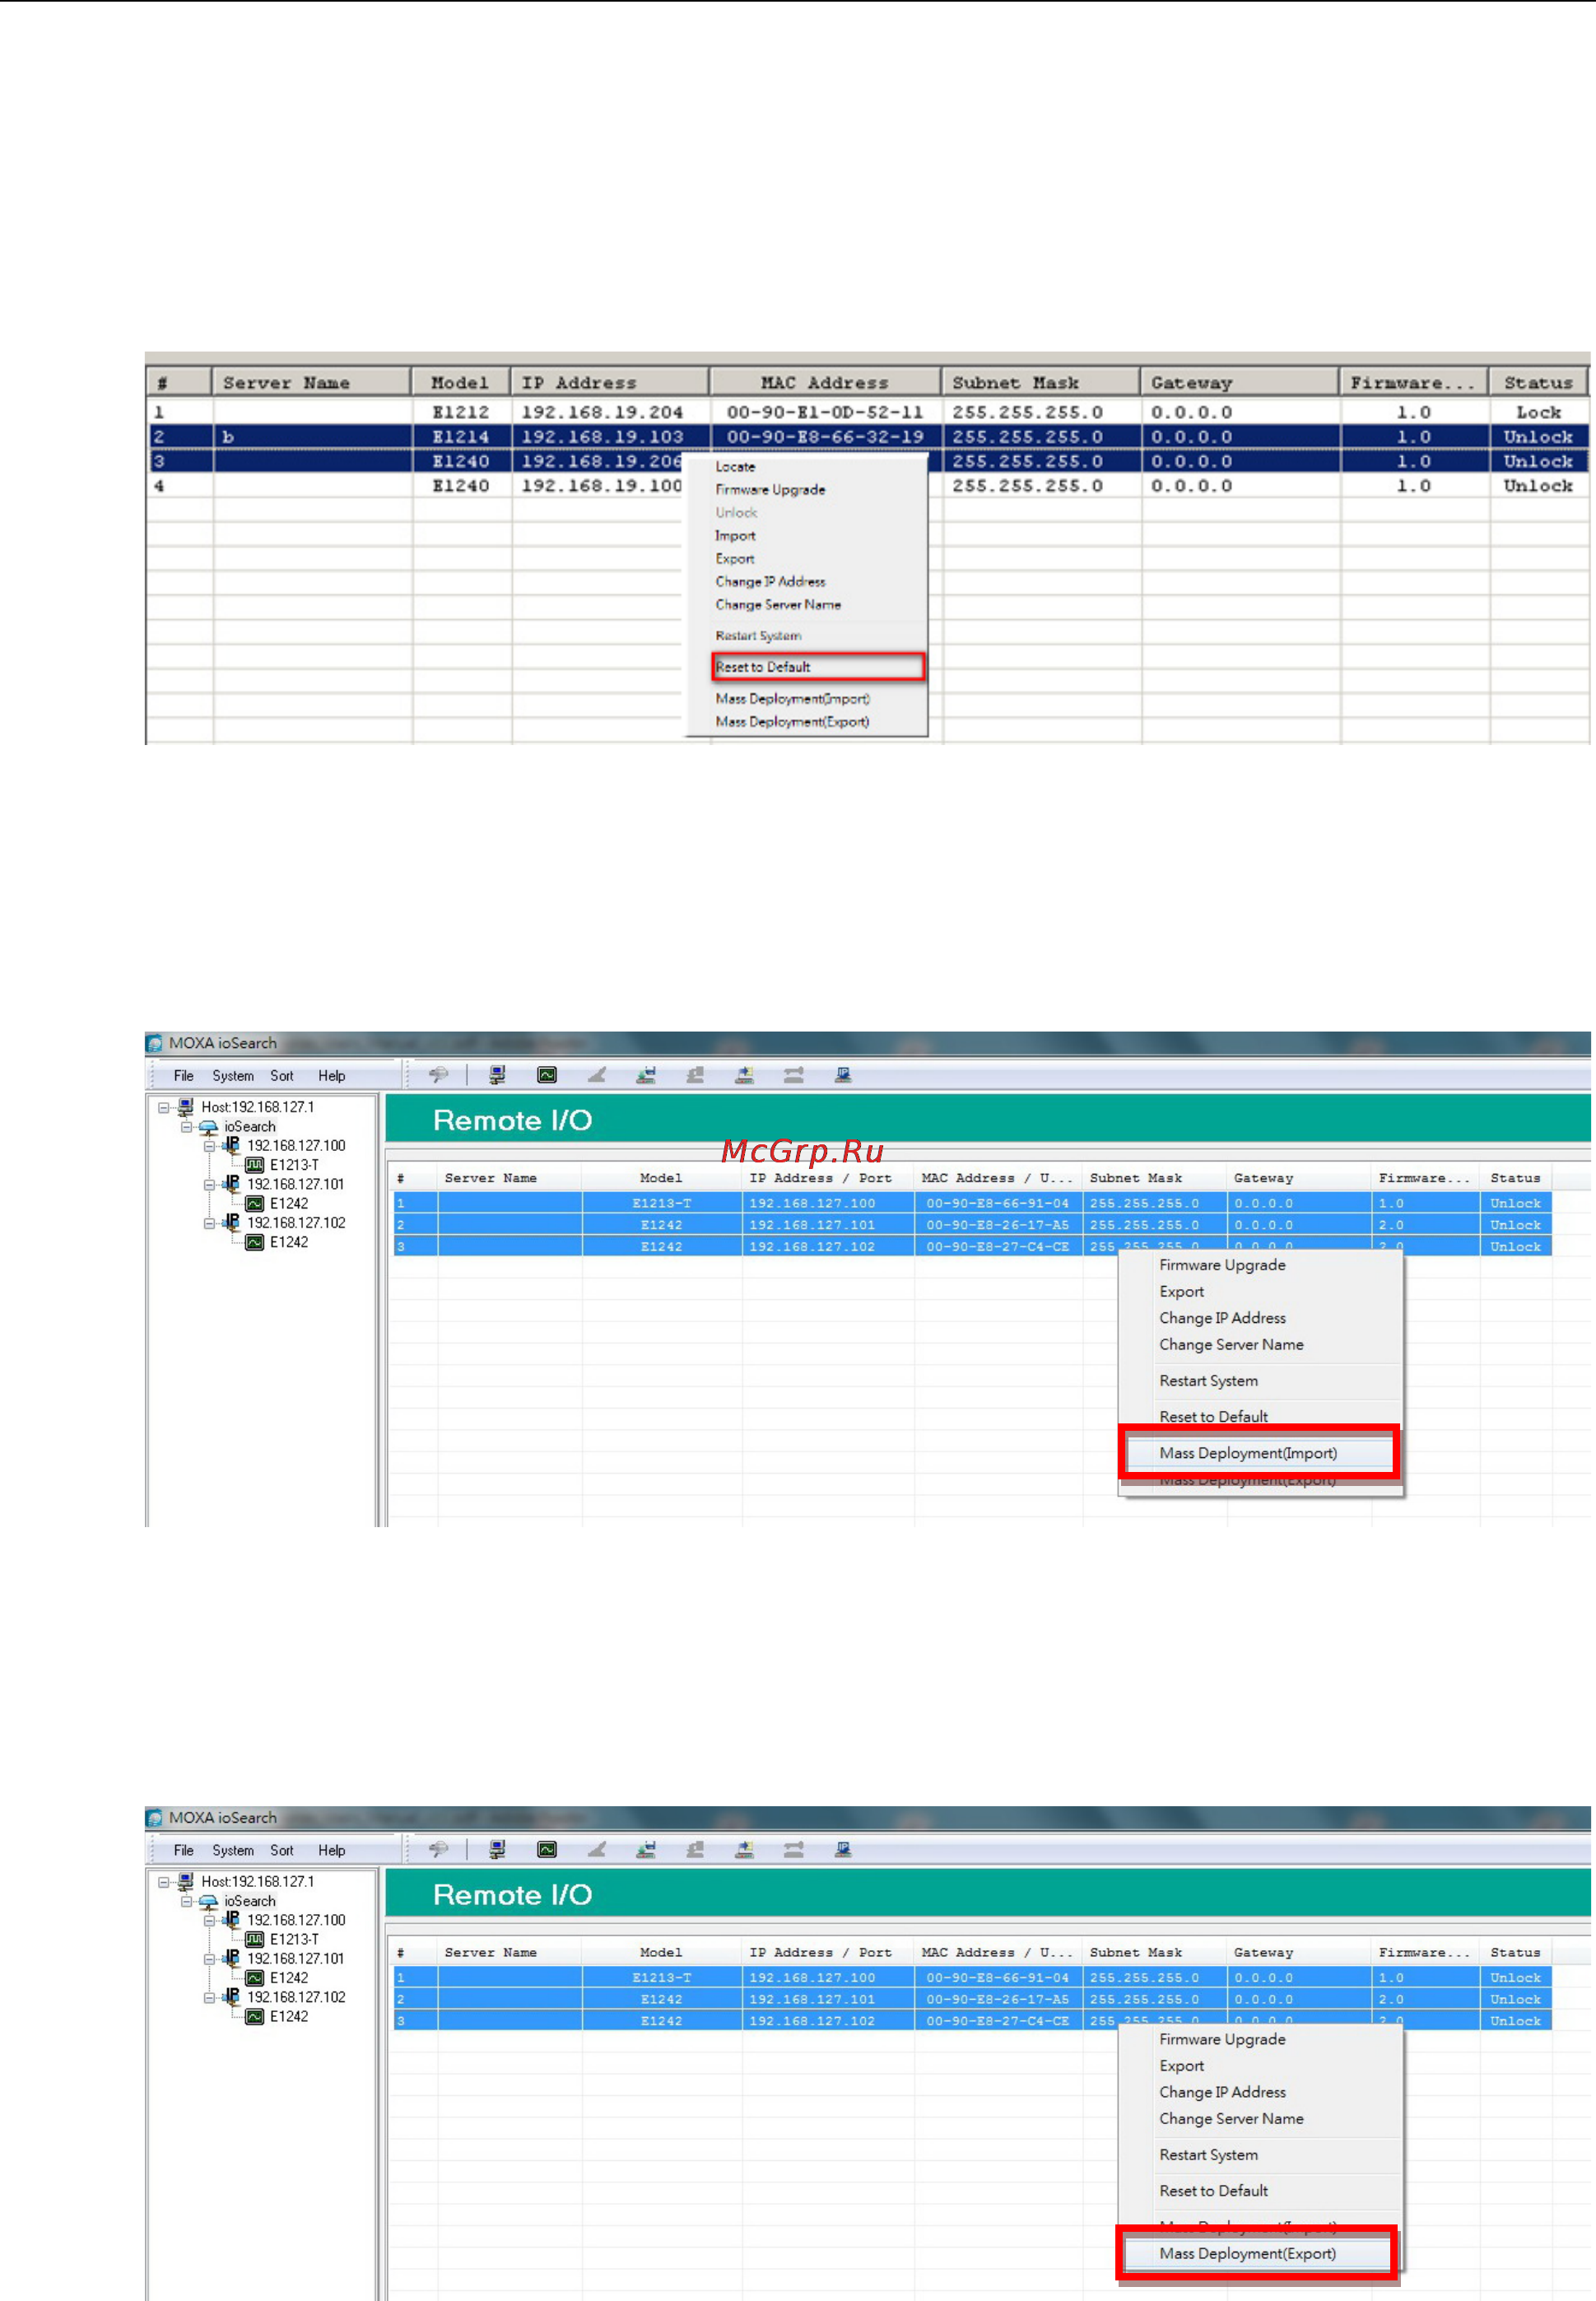Screen dimensions: 1596x2301
Task: Click the MOXA ioSearch title icon of upper window
Action: point(155,1043)
